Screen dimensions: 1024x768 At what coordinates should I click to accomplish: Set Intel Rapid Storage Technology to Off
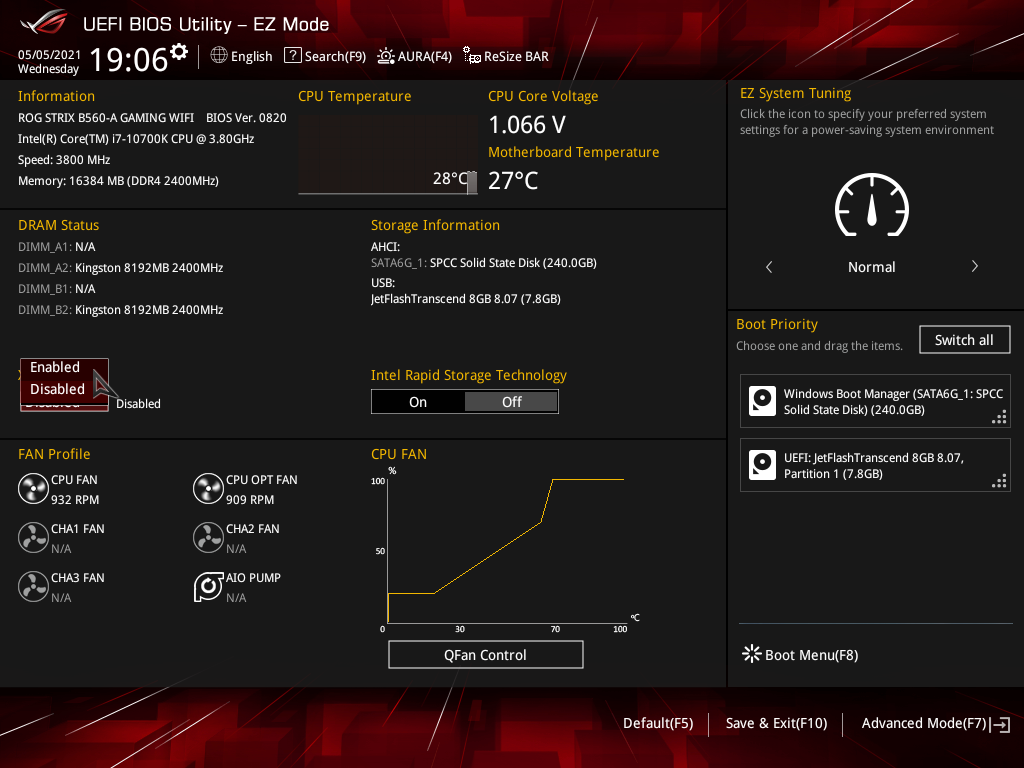(511, 402)
